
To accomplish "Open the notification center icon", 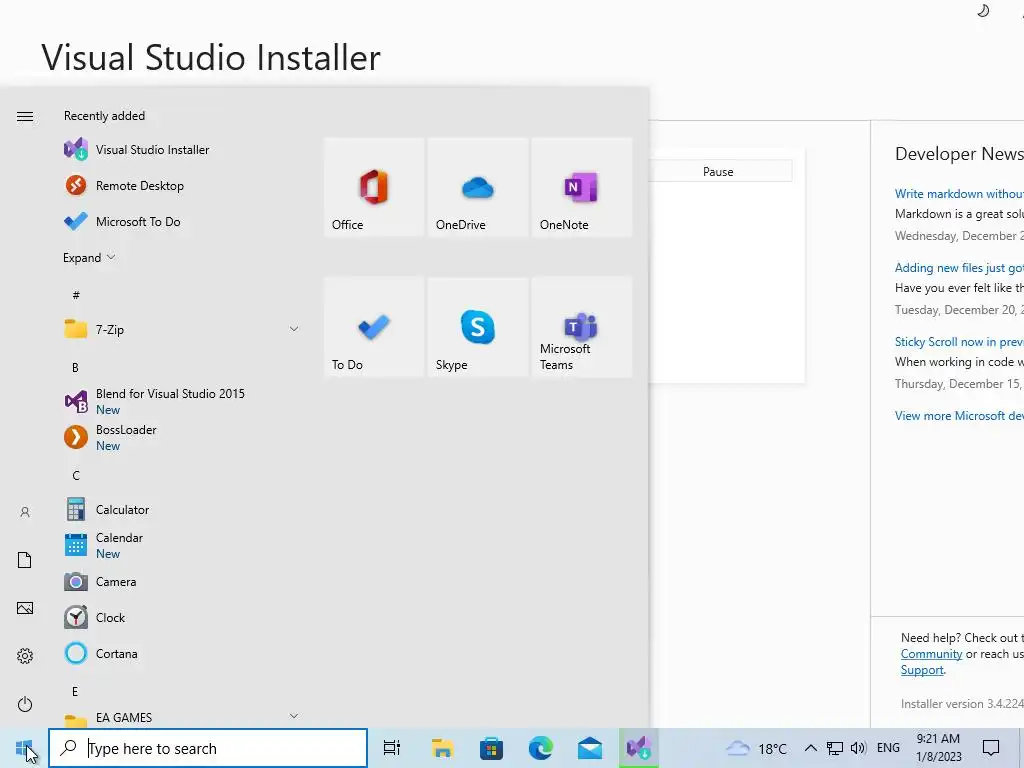I will (991, 748).
